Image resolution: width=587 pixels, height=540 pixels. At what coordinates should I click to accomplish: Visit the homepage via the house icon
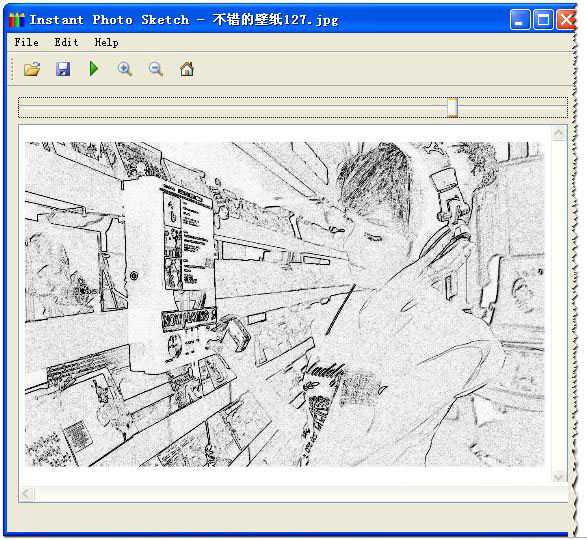(187, 69)
